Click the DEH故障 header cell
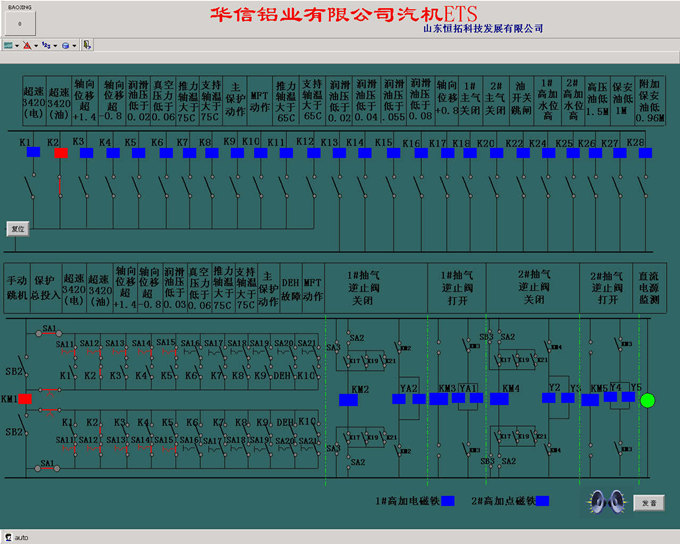680x544 pixels. (291, 288)
